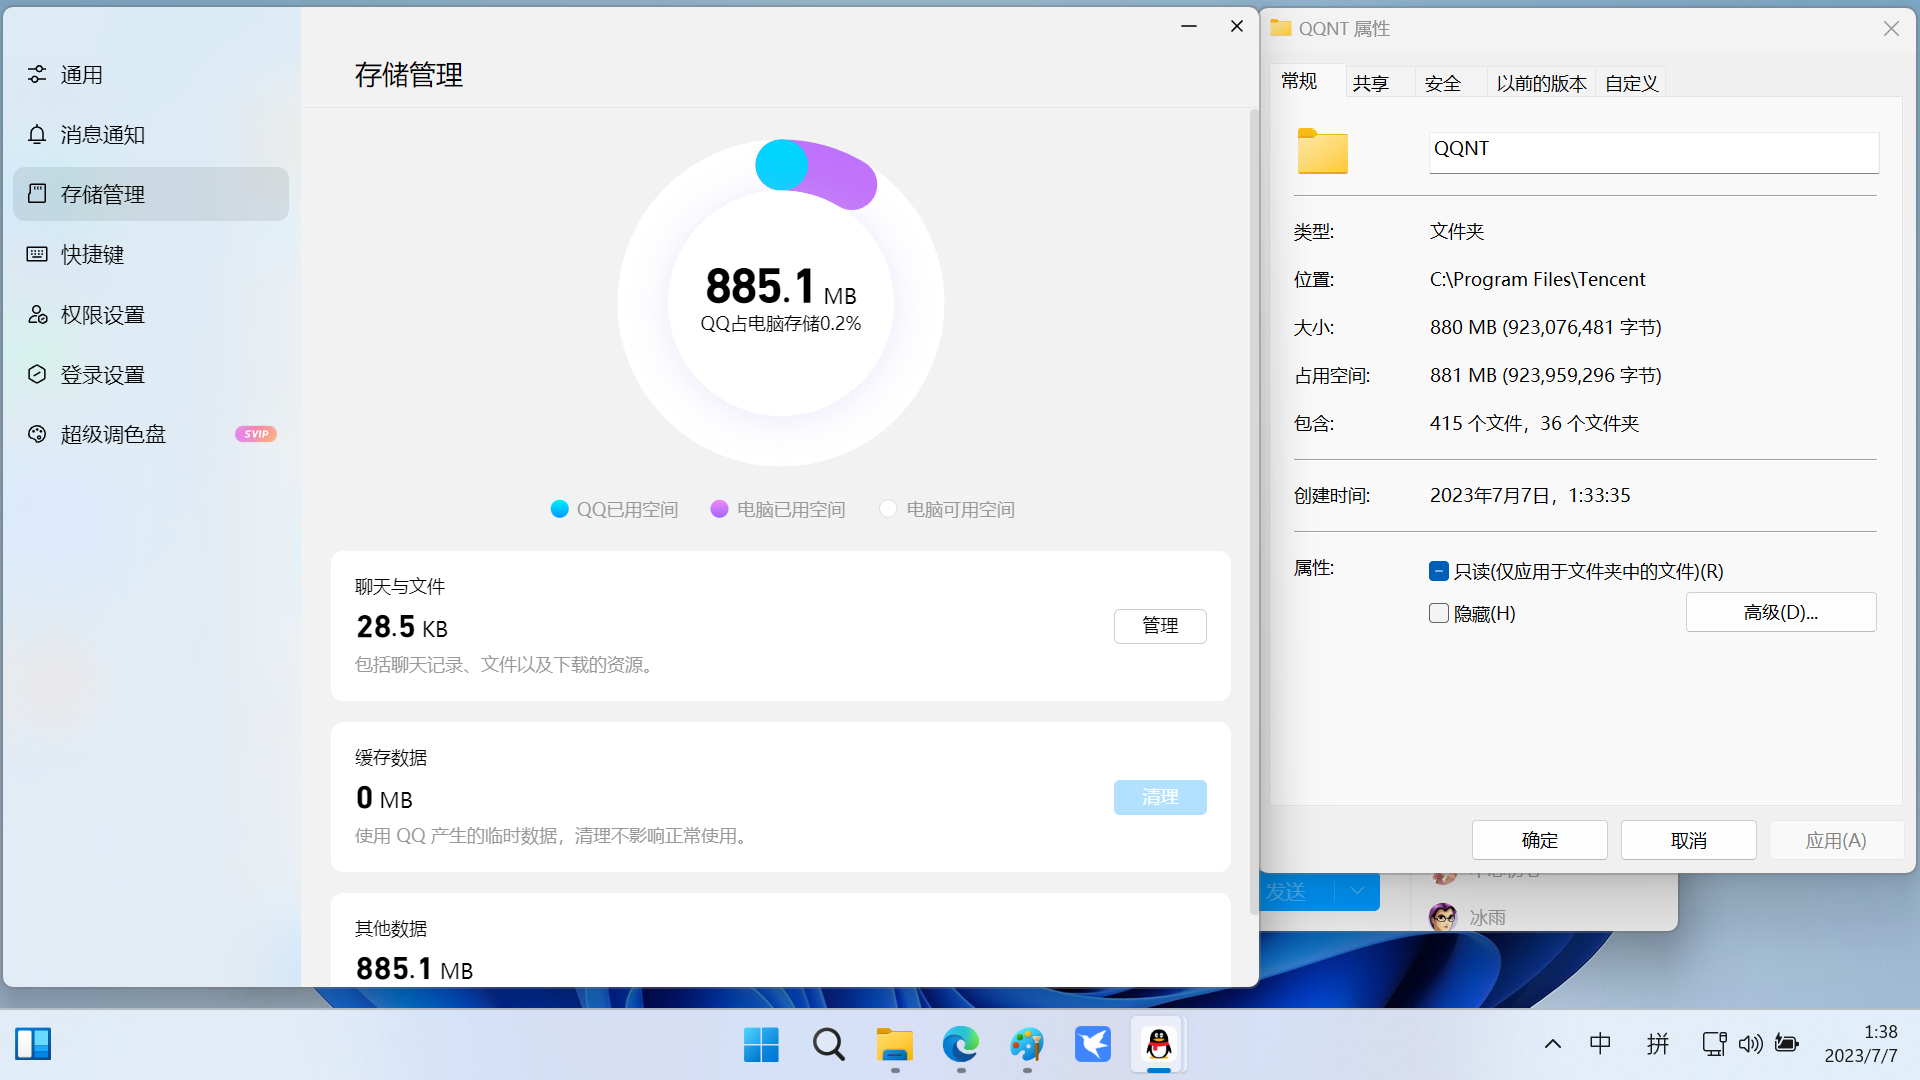Open Microsoft Edge from taskbar

[x=961, y=1045]
